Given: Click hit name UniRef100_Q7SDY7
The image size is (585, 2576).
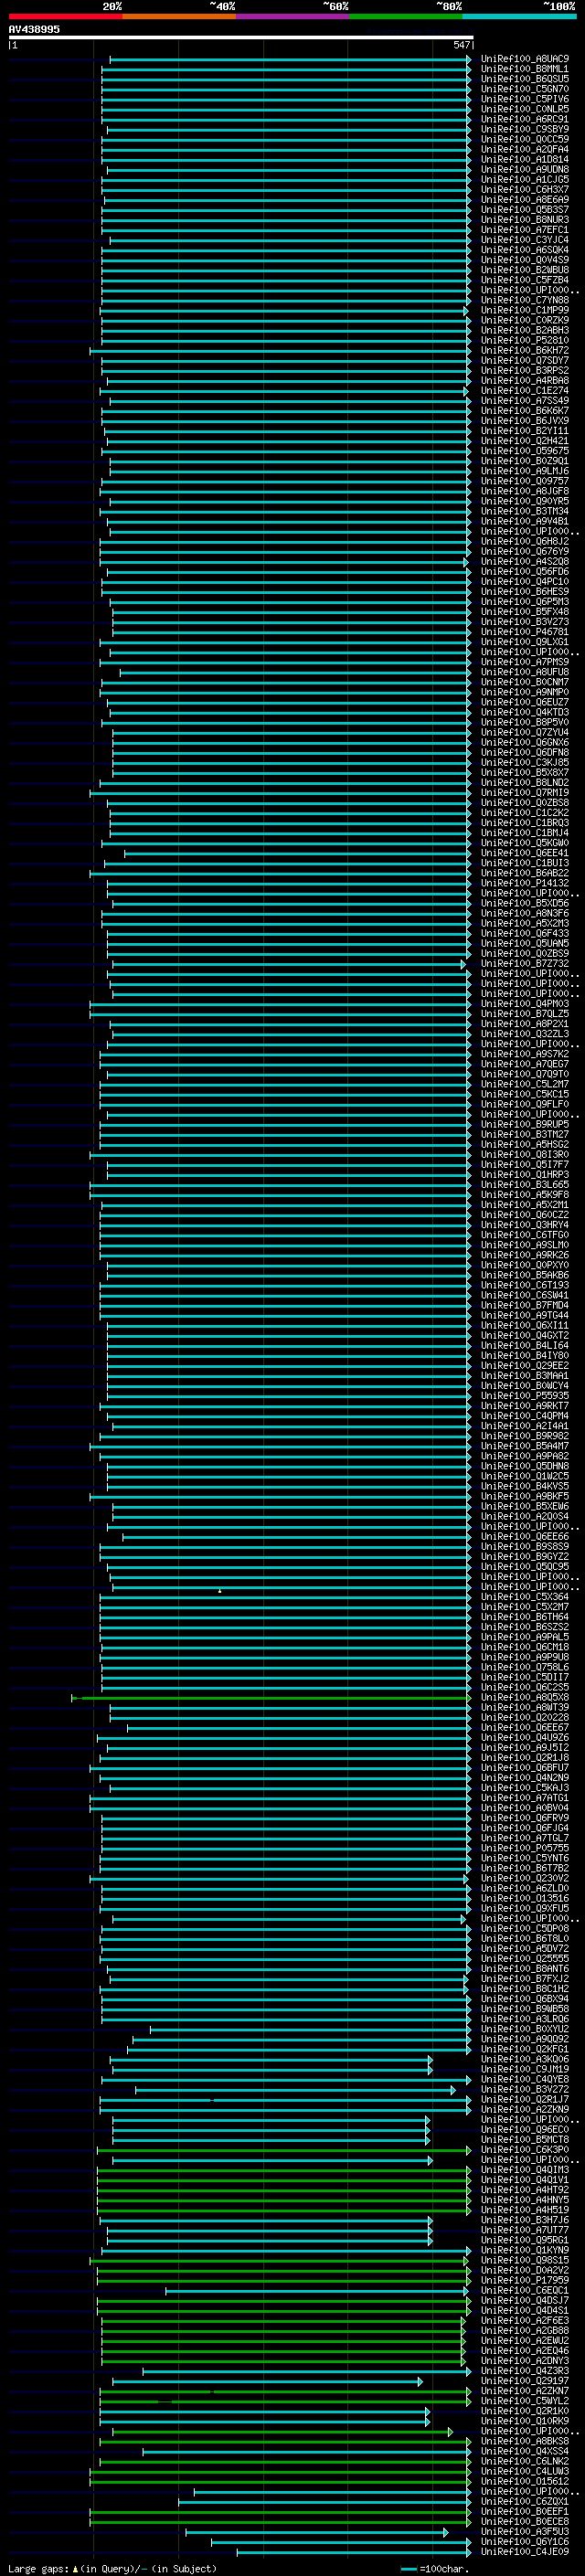Looking at the screenshot, I should (x=524, y=361).
